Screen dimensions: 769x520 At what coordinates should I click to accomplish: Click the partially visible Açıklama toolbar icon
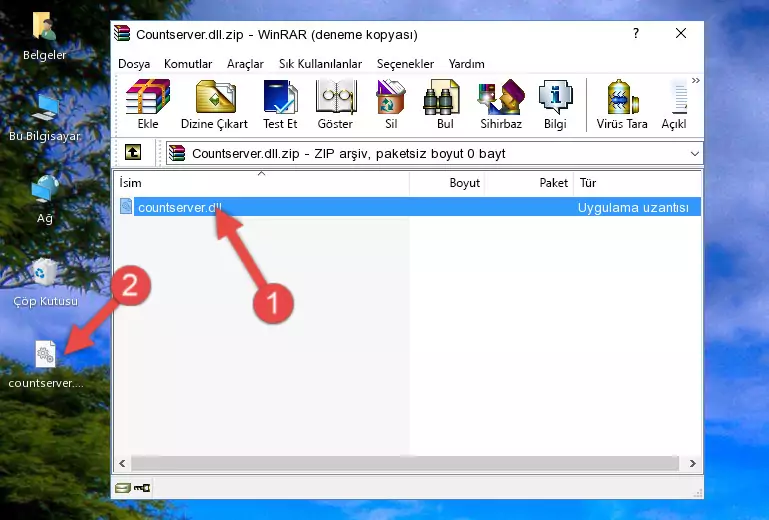tap(674, 104)
